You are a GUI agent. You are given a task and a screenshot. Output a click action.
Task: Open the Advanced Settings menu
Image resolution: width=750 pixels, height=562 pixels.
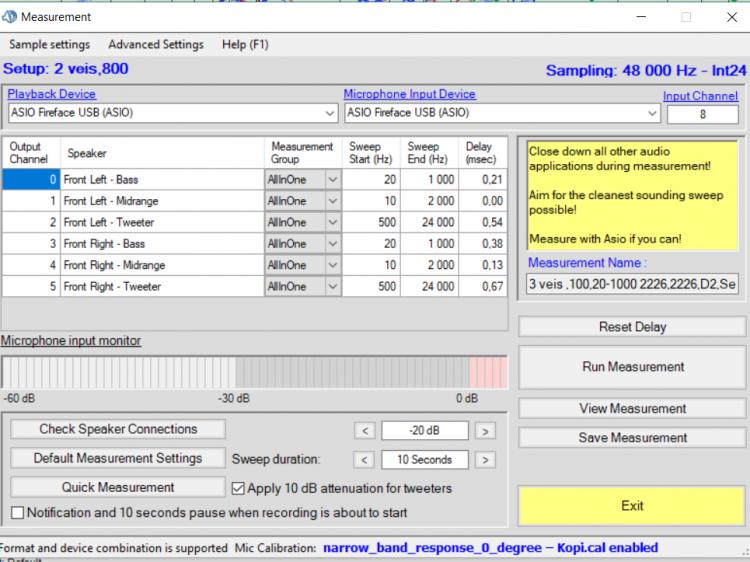(x=156, y=45)
